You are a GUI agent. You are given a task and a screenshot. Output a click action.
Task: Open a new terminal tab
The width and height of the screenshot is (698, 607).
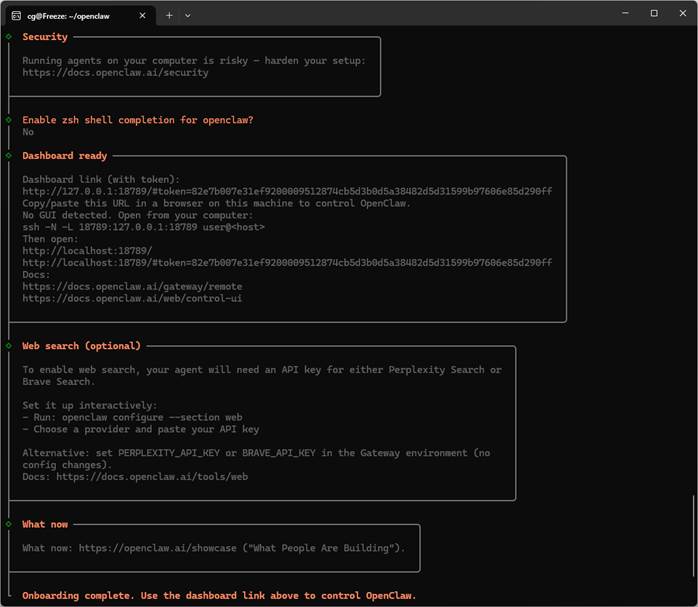(169, 15)
